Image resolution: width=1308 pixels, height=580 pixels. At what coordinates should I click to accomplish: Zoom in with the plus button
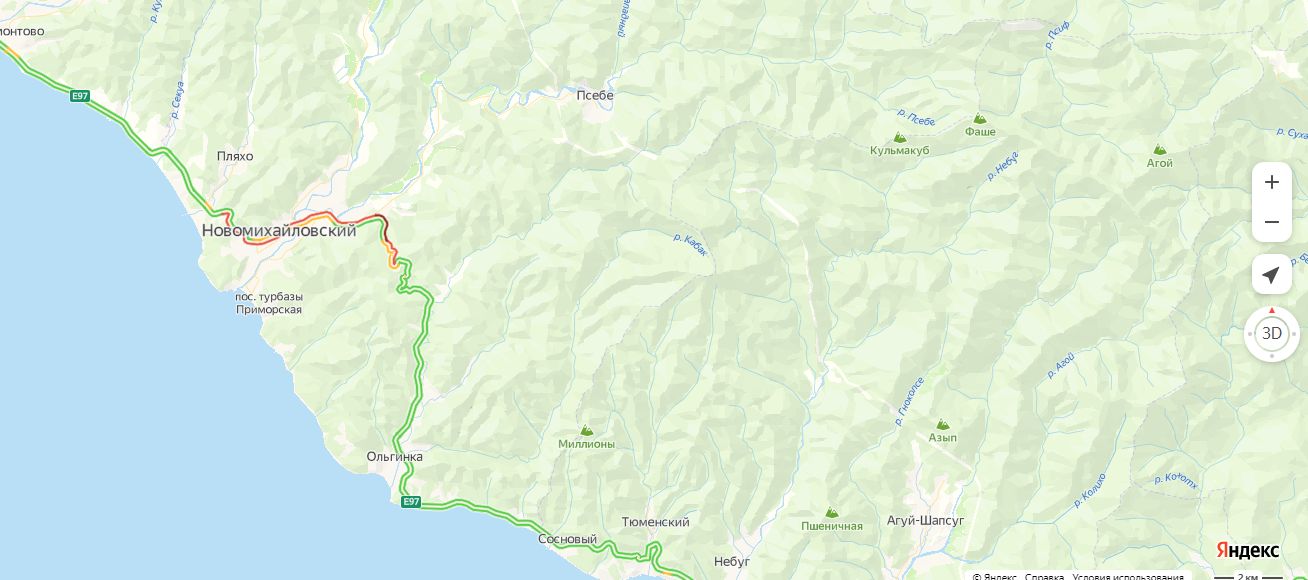(x=1271, y=182)
